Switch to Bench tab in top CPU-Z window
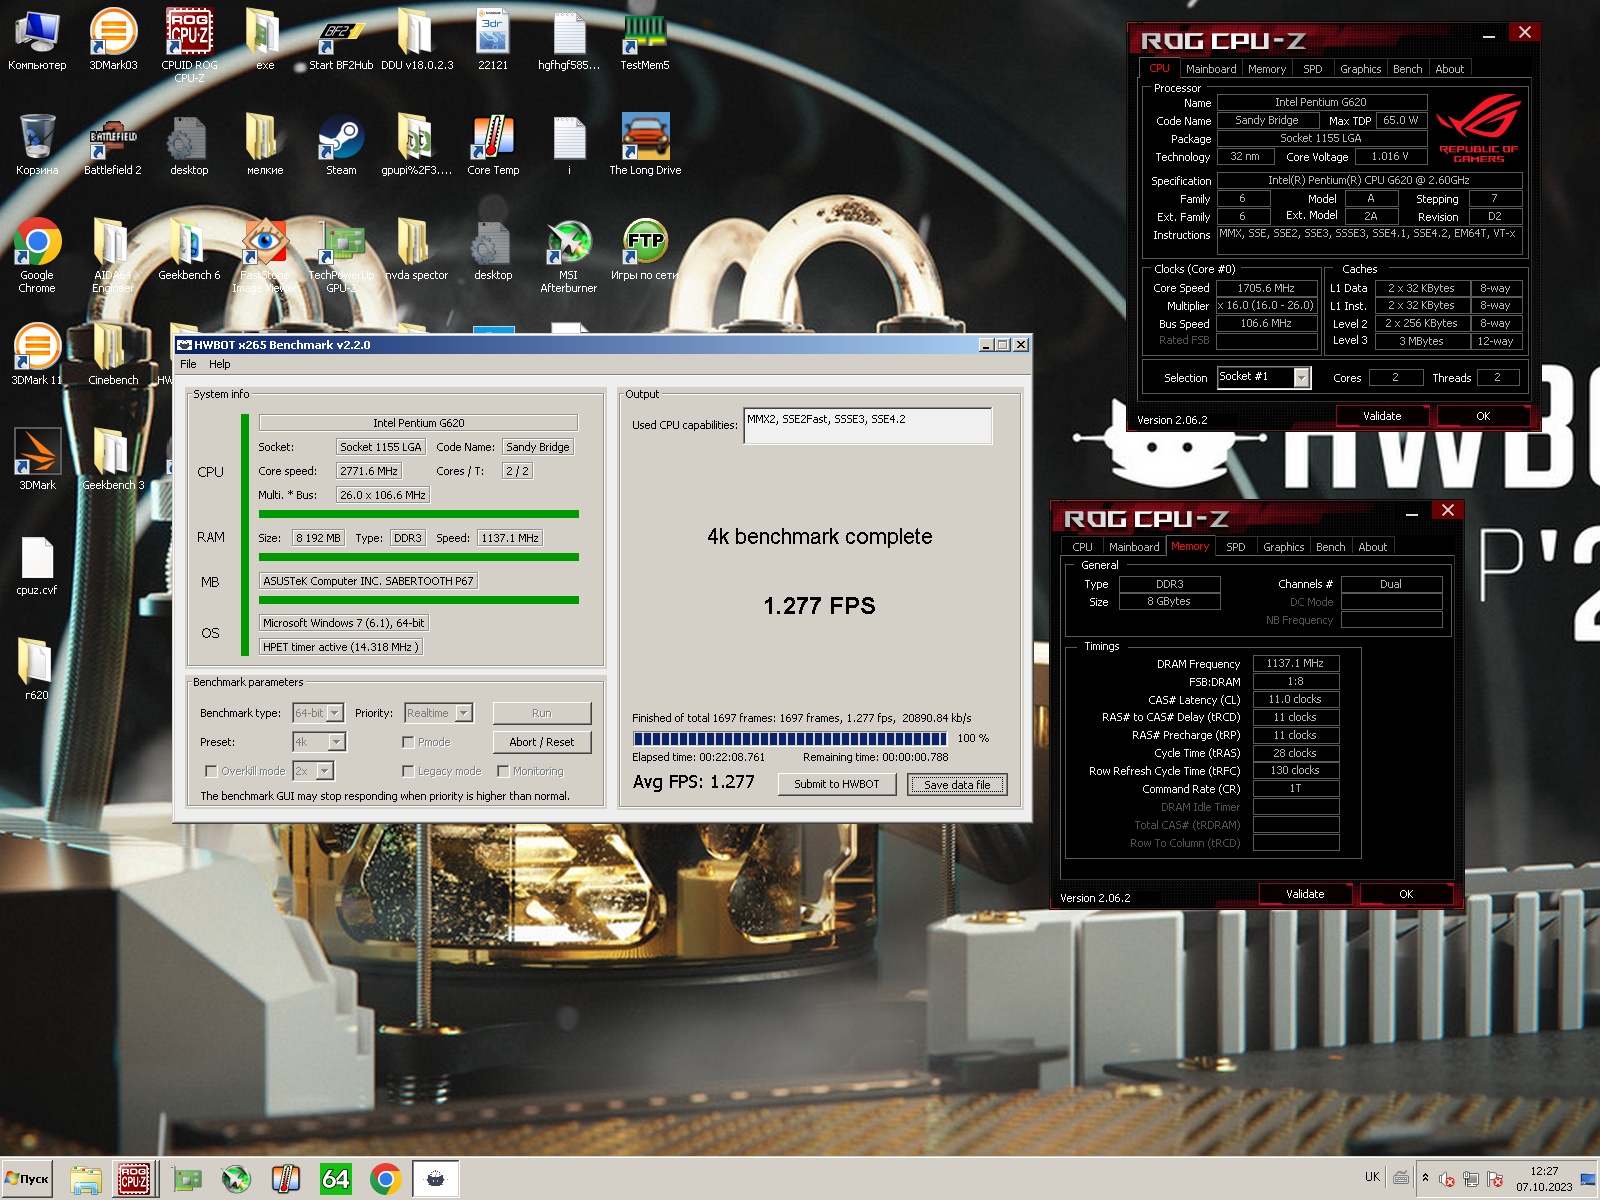 [1407, 69]
